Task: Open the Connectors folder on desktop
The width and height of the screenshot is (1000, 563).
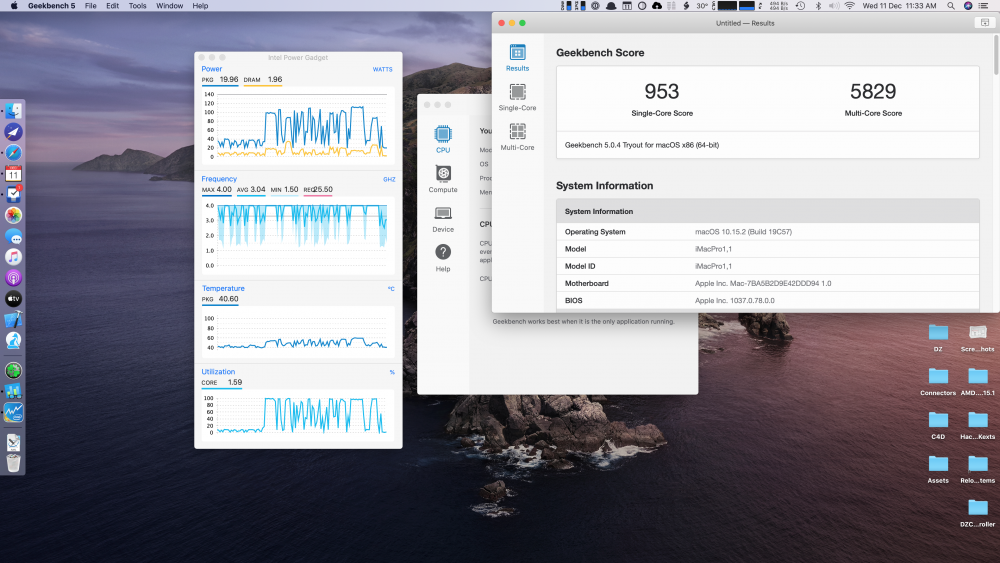Action: click(938, 382)
